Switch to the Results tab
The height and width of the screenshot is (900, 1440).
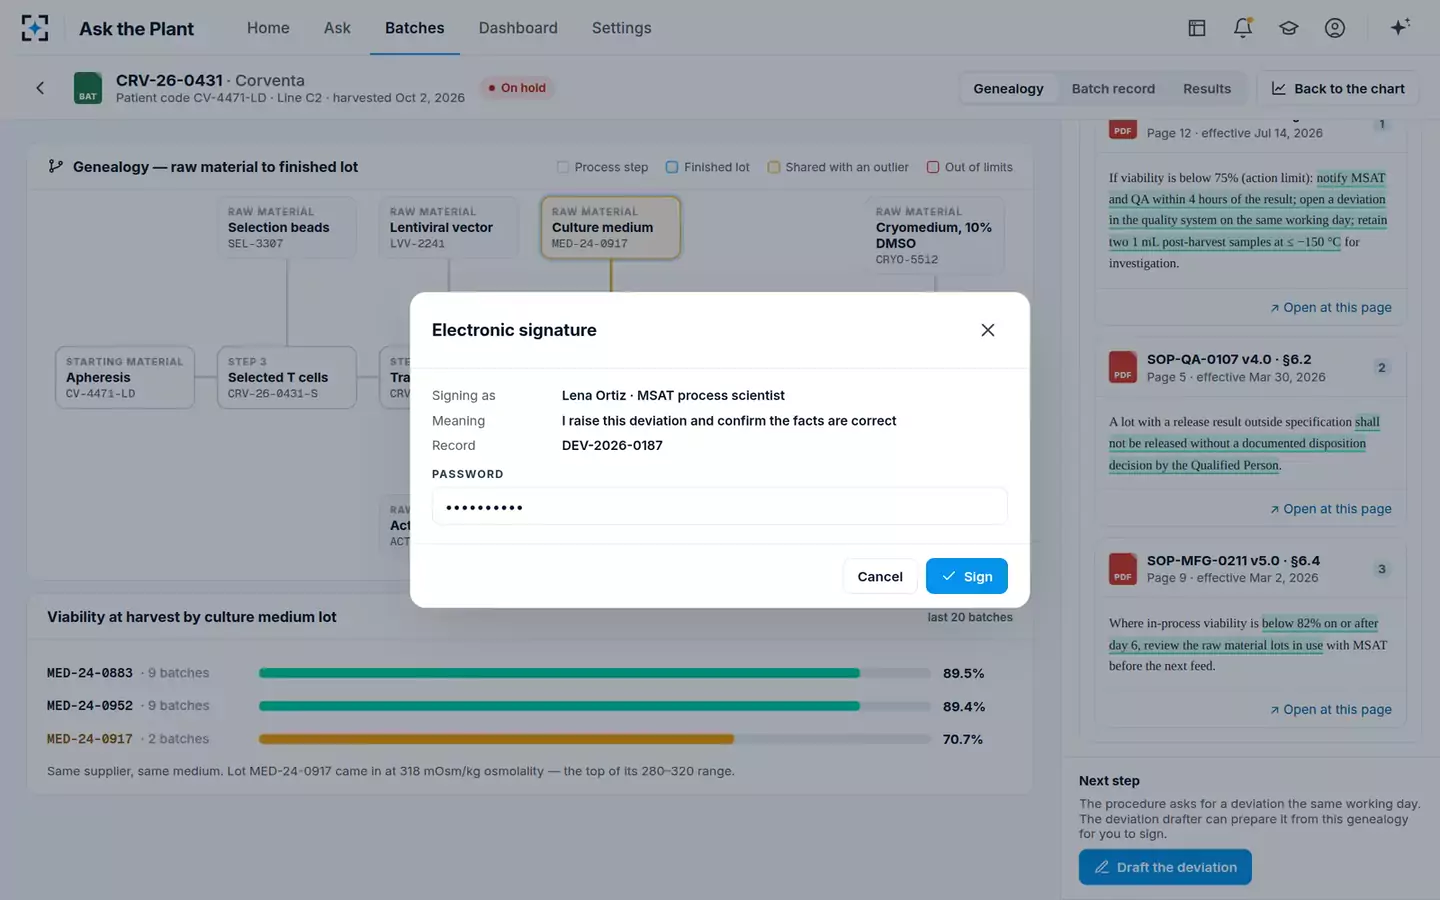[1207, 88]
